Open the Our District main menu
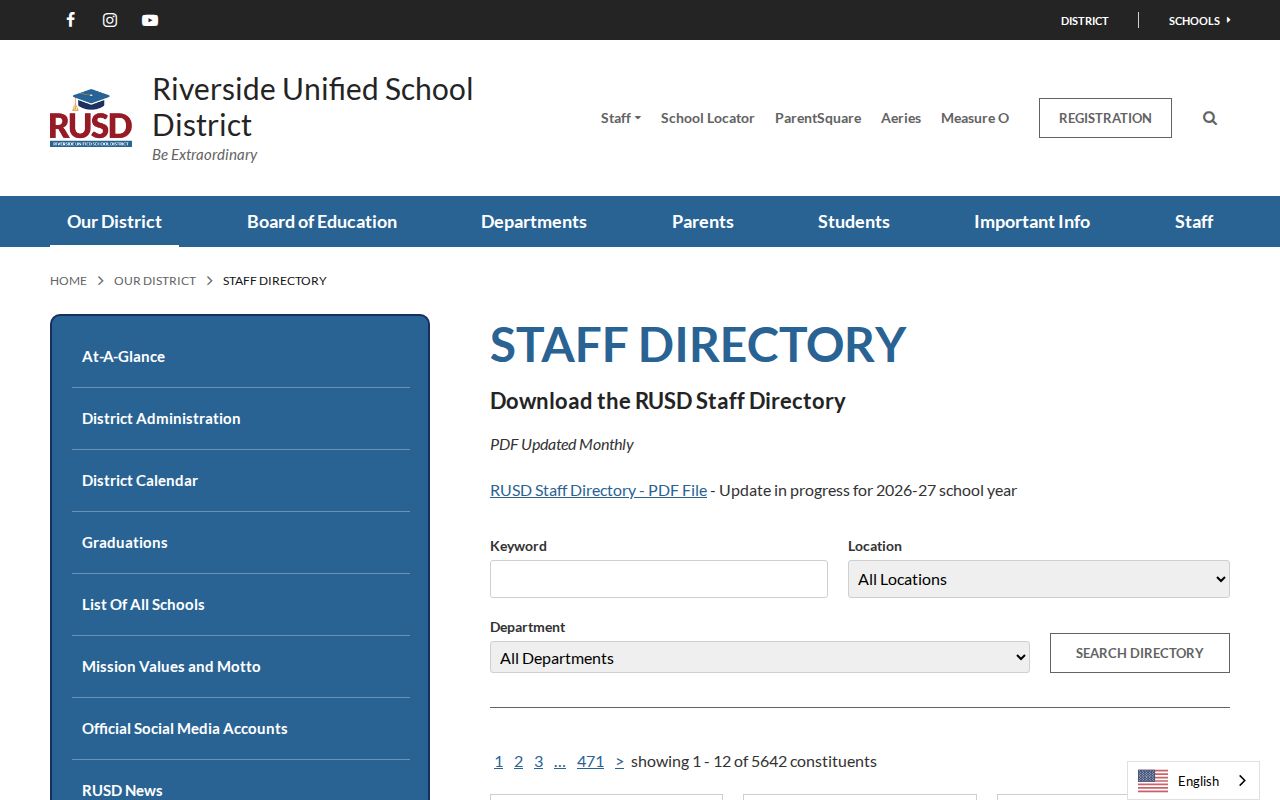Screen dimensions: 1280x800 (114, 221)
